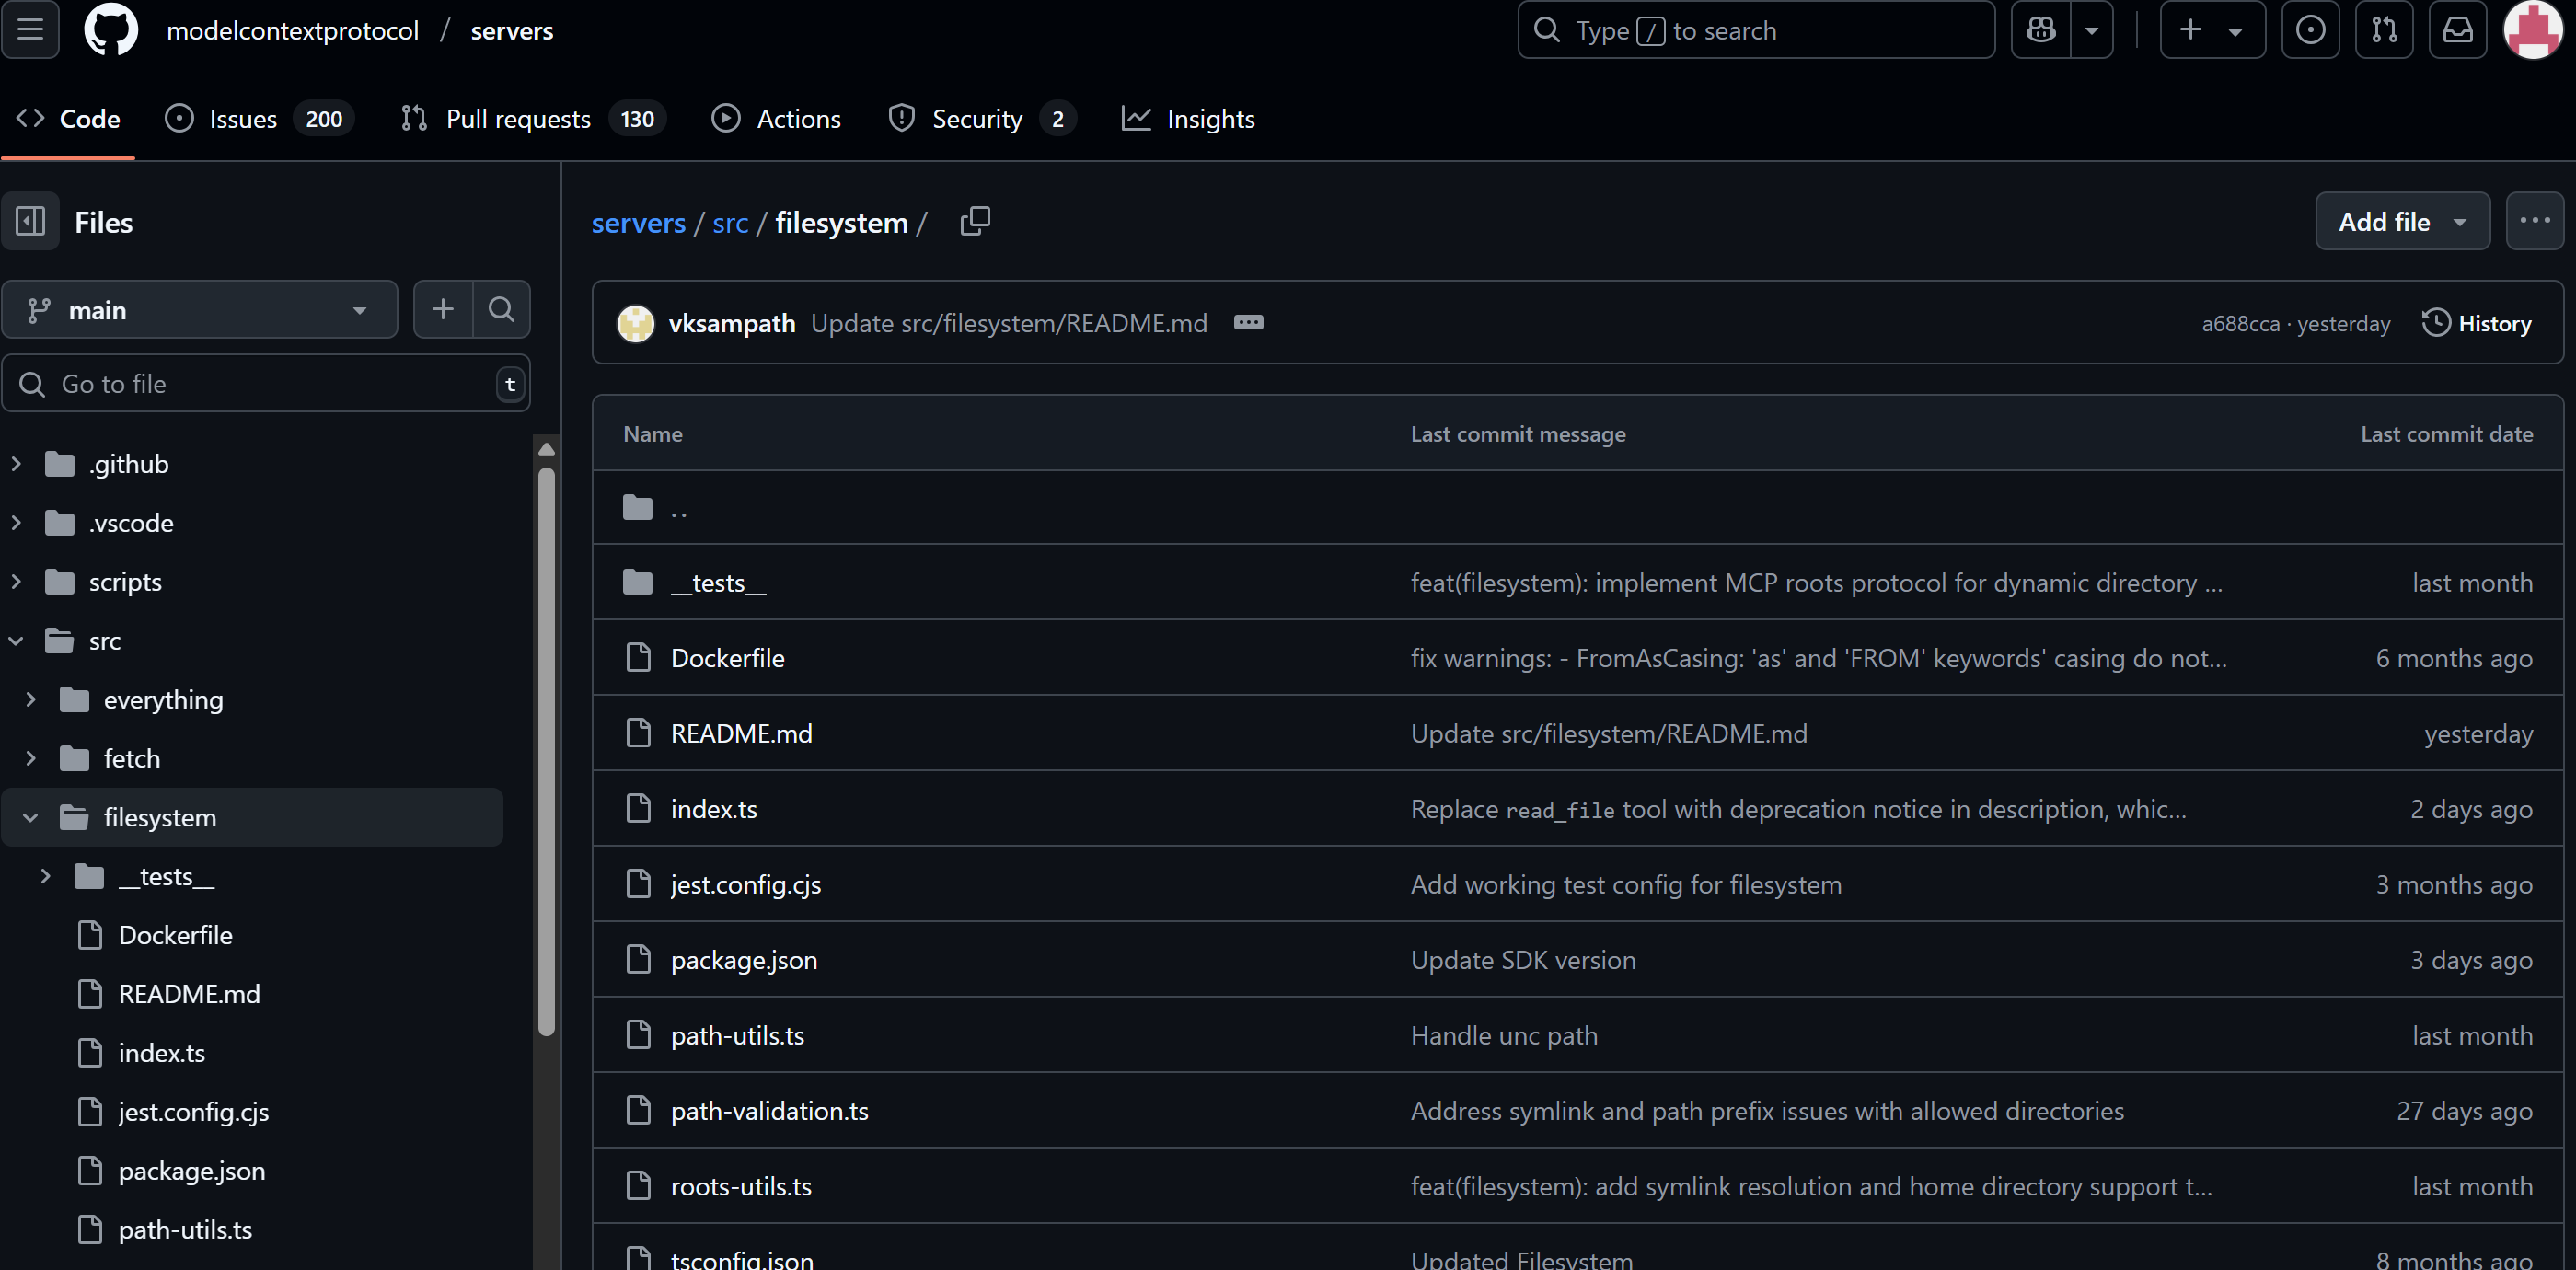Viewport: 2576px width, 1270px height.
Task: Open the Copilot chat icon
Action: tap(2041, 30)
